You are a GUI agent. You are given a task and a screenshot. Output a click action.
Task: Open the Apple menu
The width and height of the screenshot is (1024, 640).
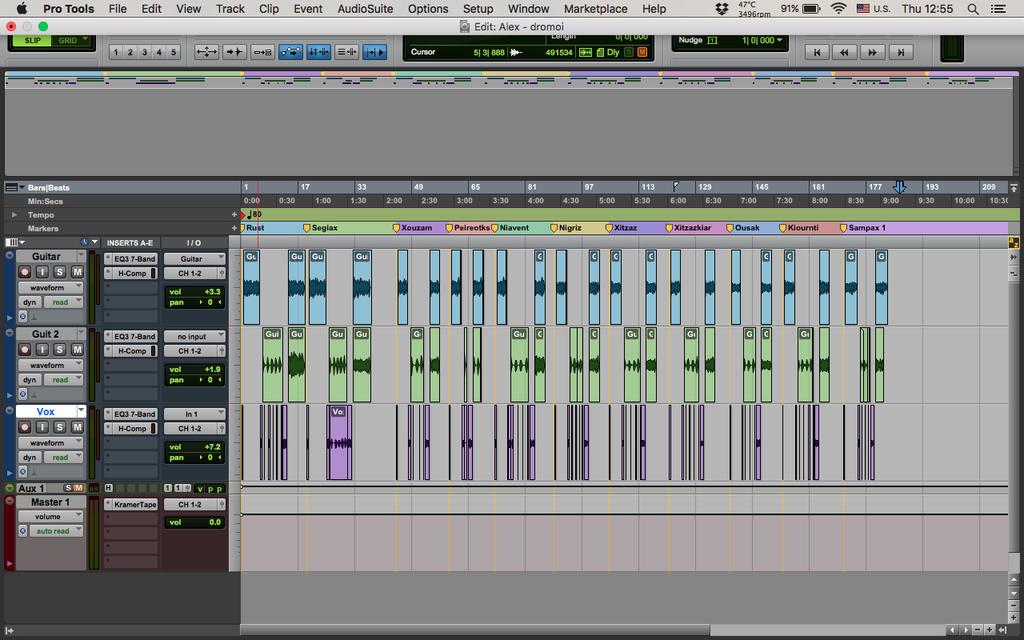pyautogui.click(x=22, y=8)
